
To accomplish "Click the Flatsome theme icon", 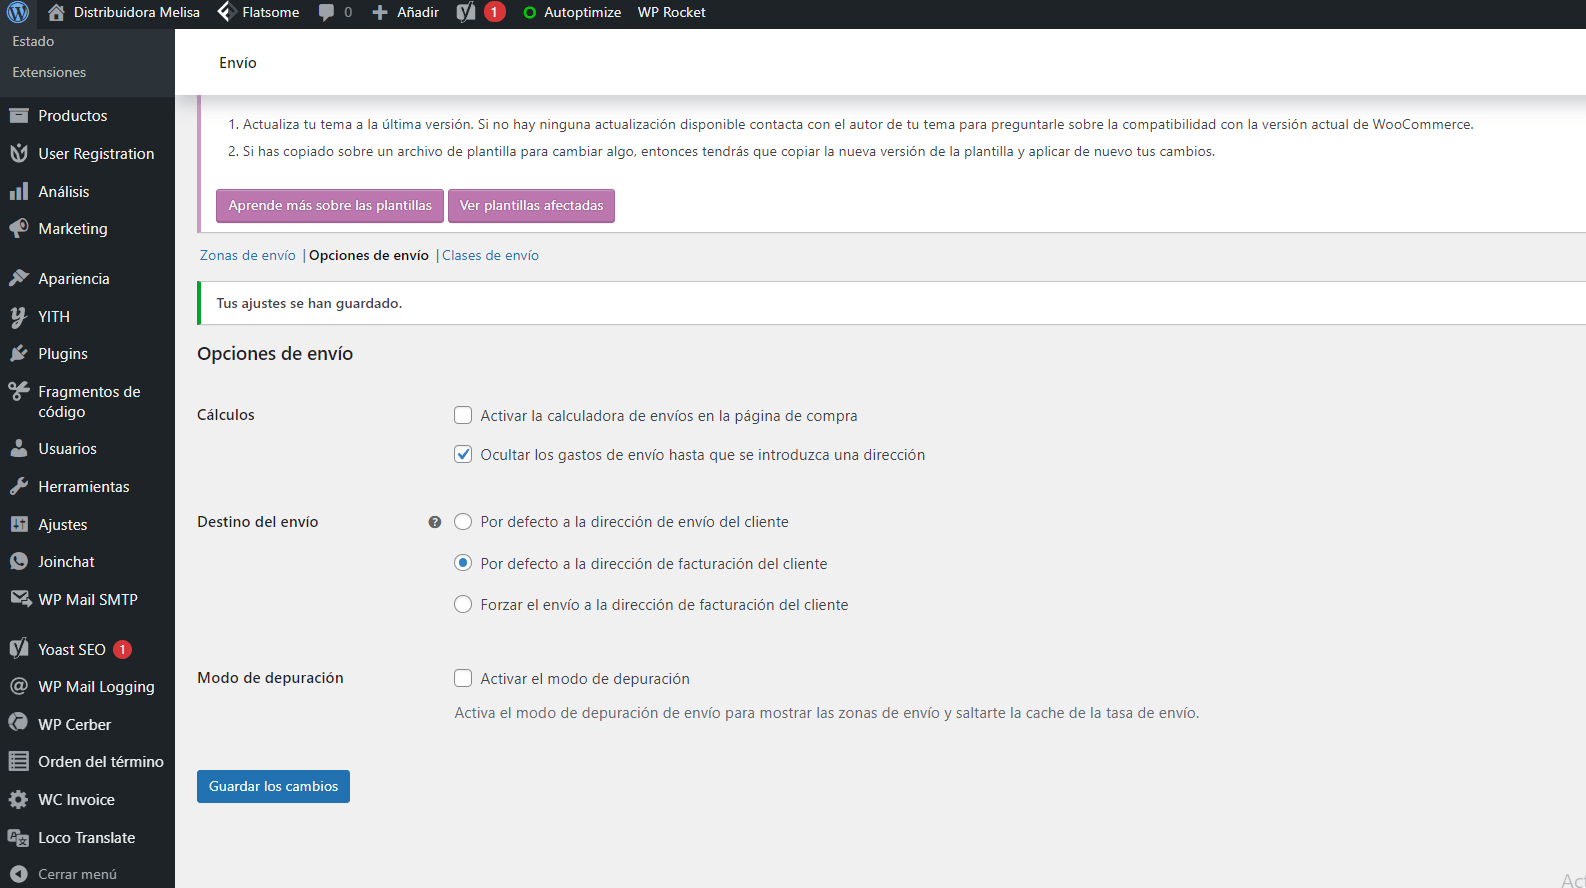I will (x=226, y=12).
